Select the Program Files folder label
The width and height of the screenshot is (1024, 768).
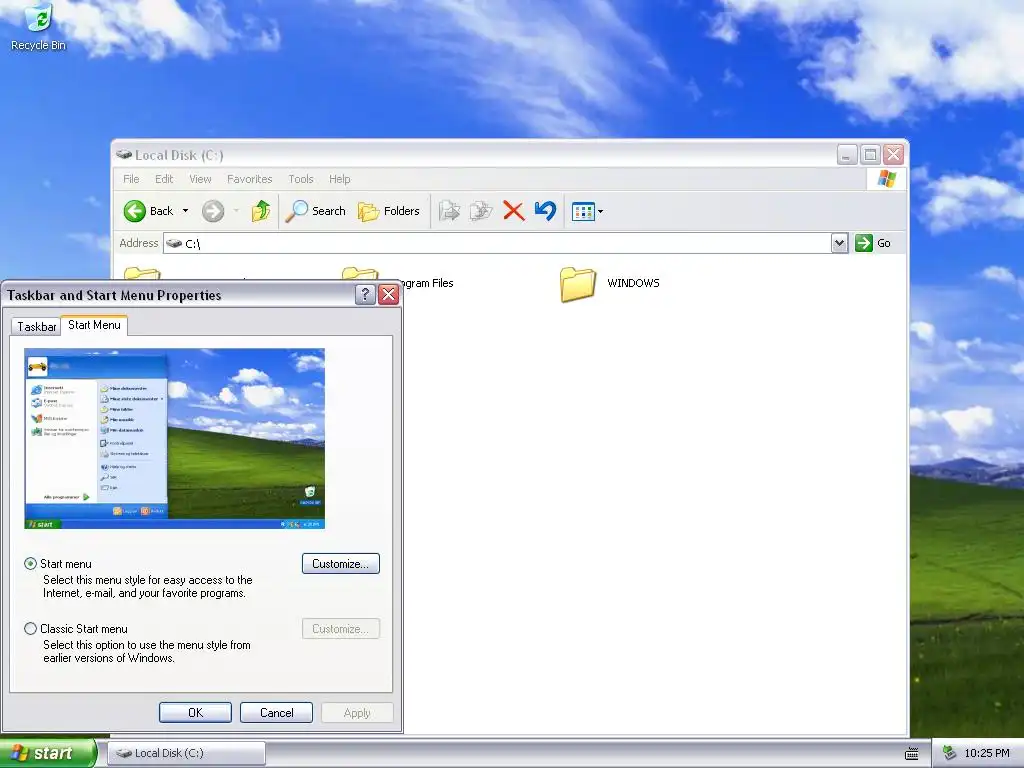428,283
